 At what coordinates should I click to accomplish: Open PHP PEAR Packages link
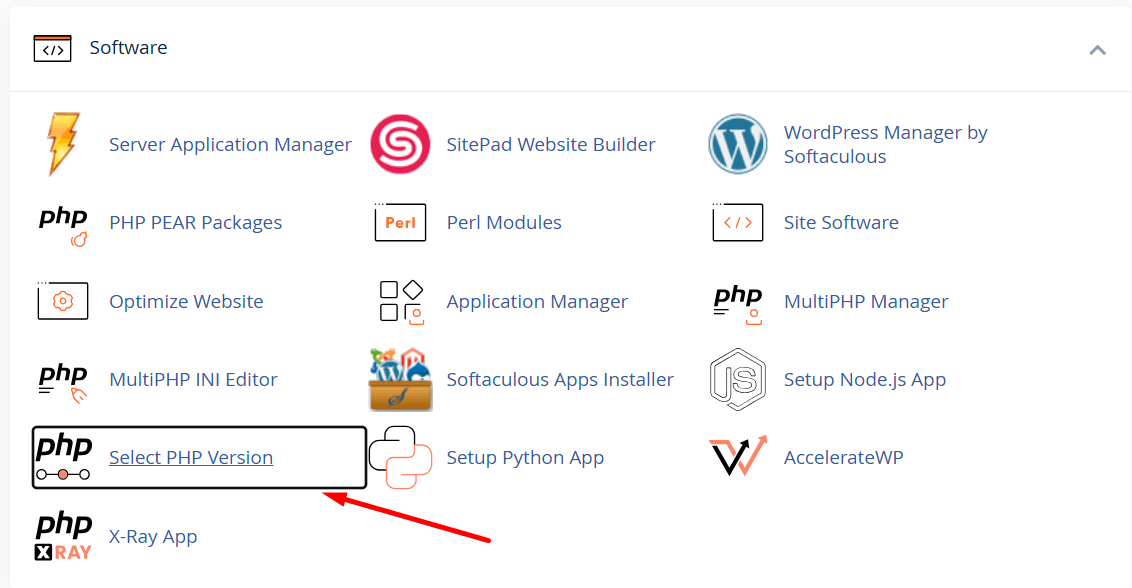pyautogui.click(x=196, y=222)
